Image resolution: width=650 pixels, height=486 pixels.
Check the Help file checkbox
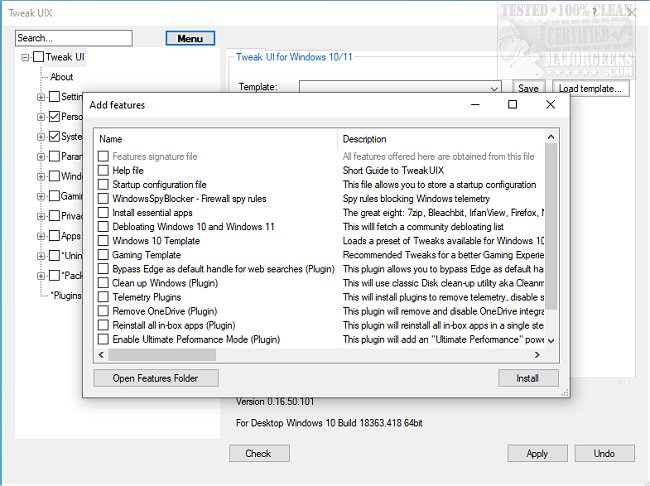(103, 171)
